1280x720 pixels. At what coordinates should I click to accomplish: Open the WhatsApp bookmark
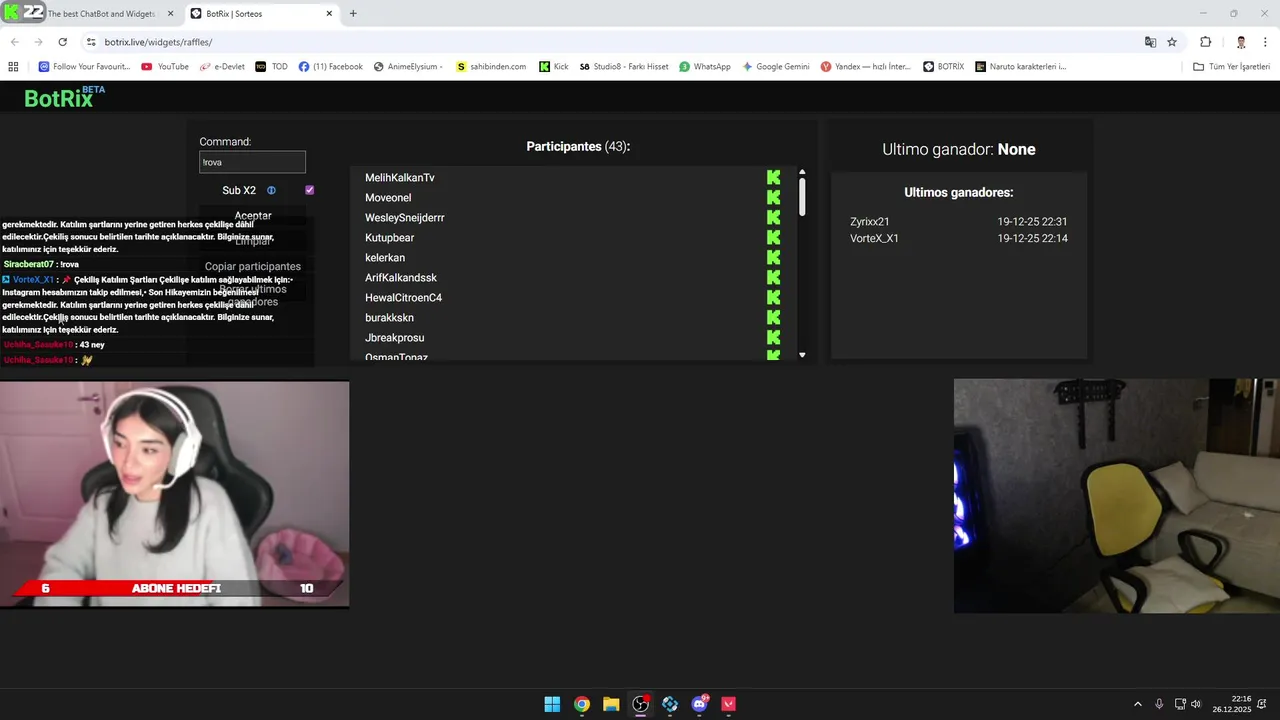(704, 67)
